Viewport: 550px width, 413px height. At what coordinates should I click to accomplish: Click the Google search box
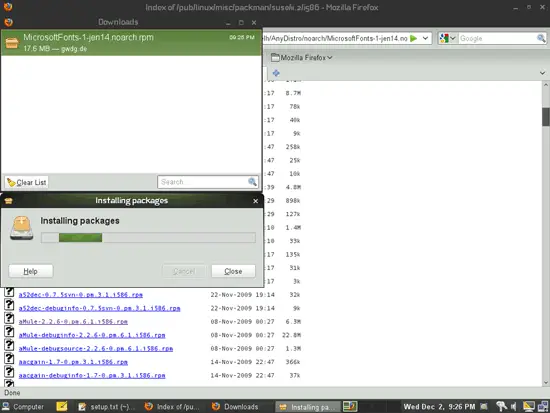497,38
